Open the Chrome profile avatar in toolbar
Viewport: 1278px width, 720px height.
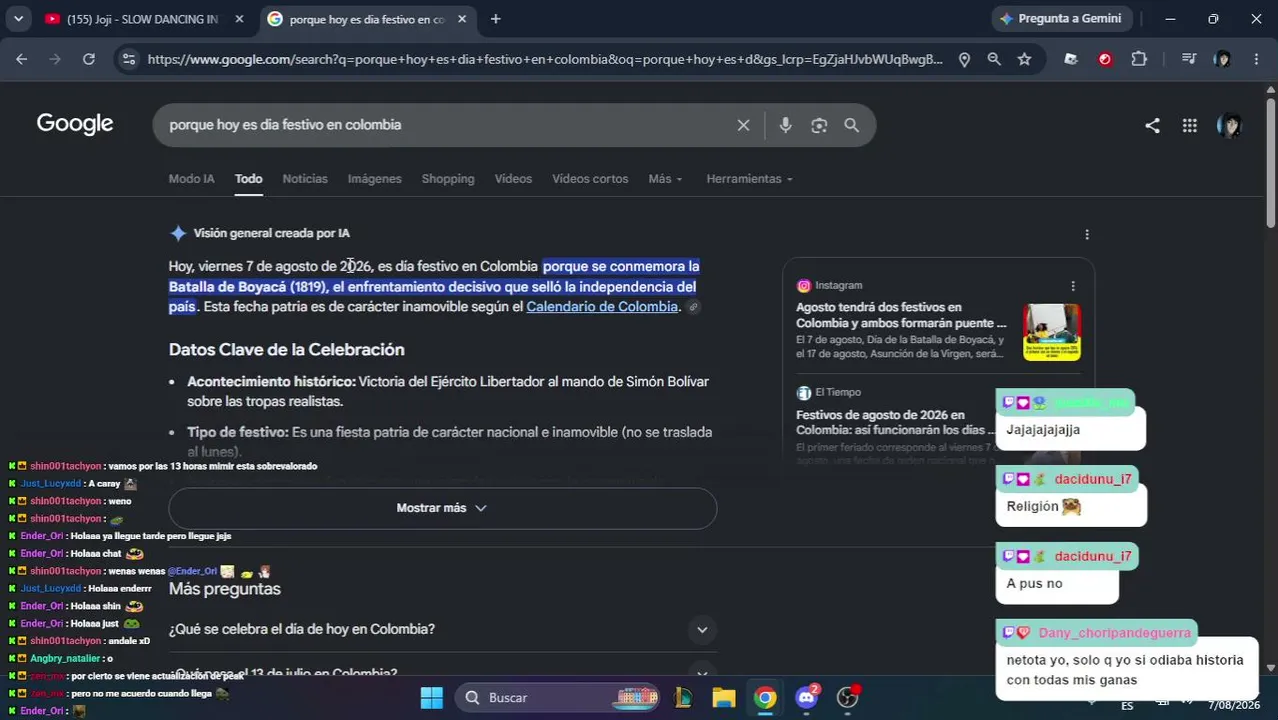point(1222,59)
